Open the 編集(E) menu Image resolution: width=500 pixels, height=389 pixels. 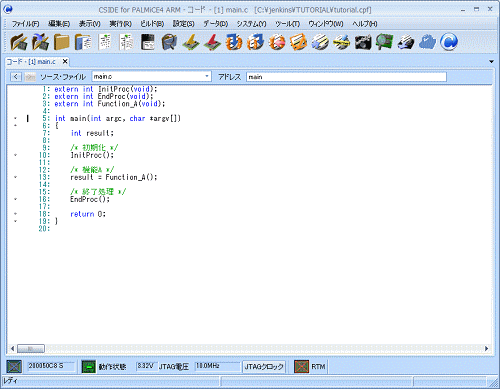[x=59, y=24]
